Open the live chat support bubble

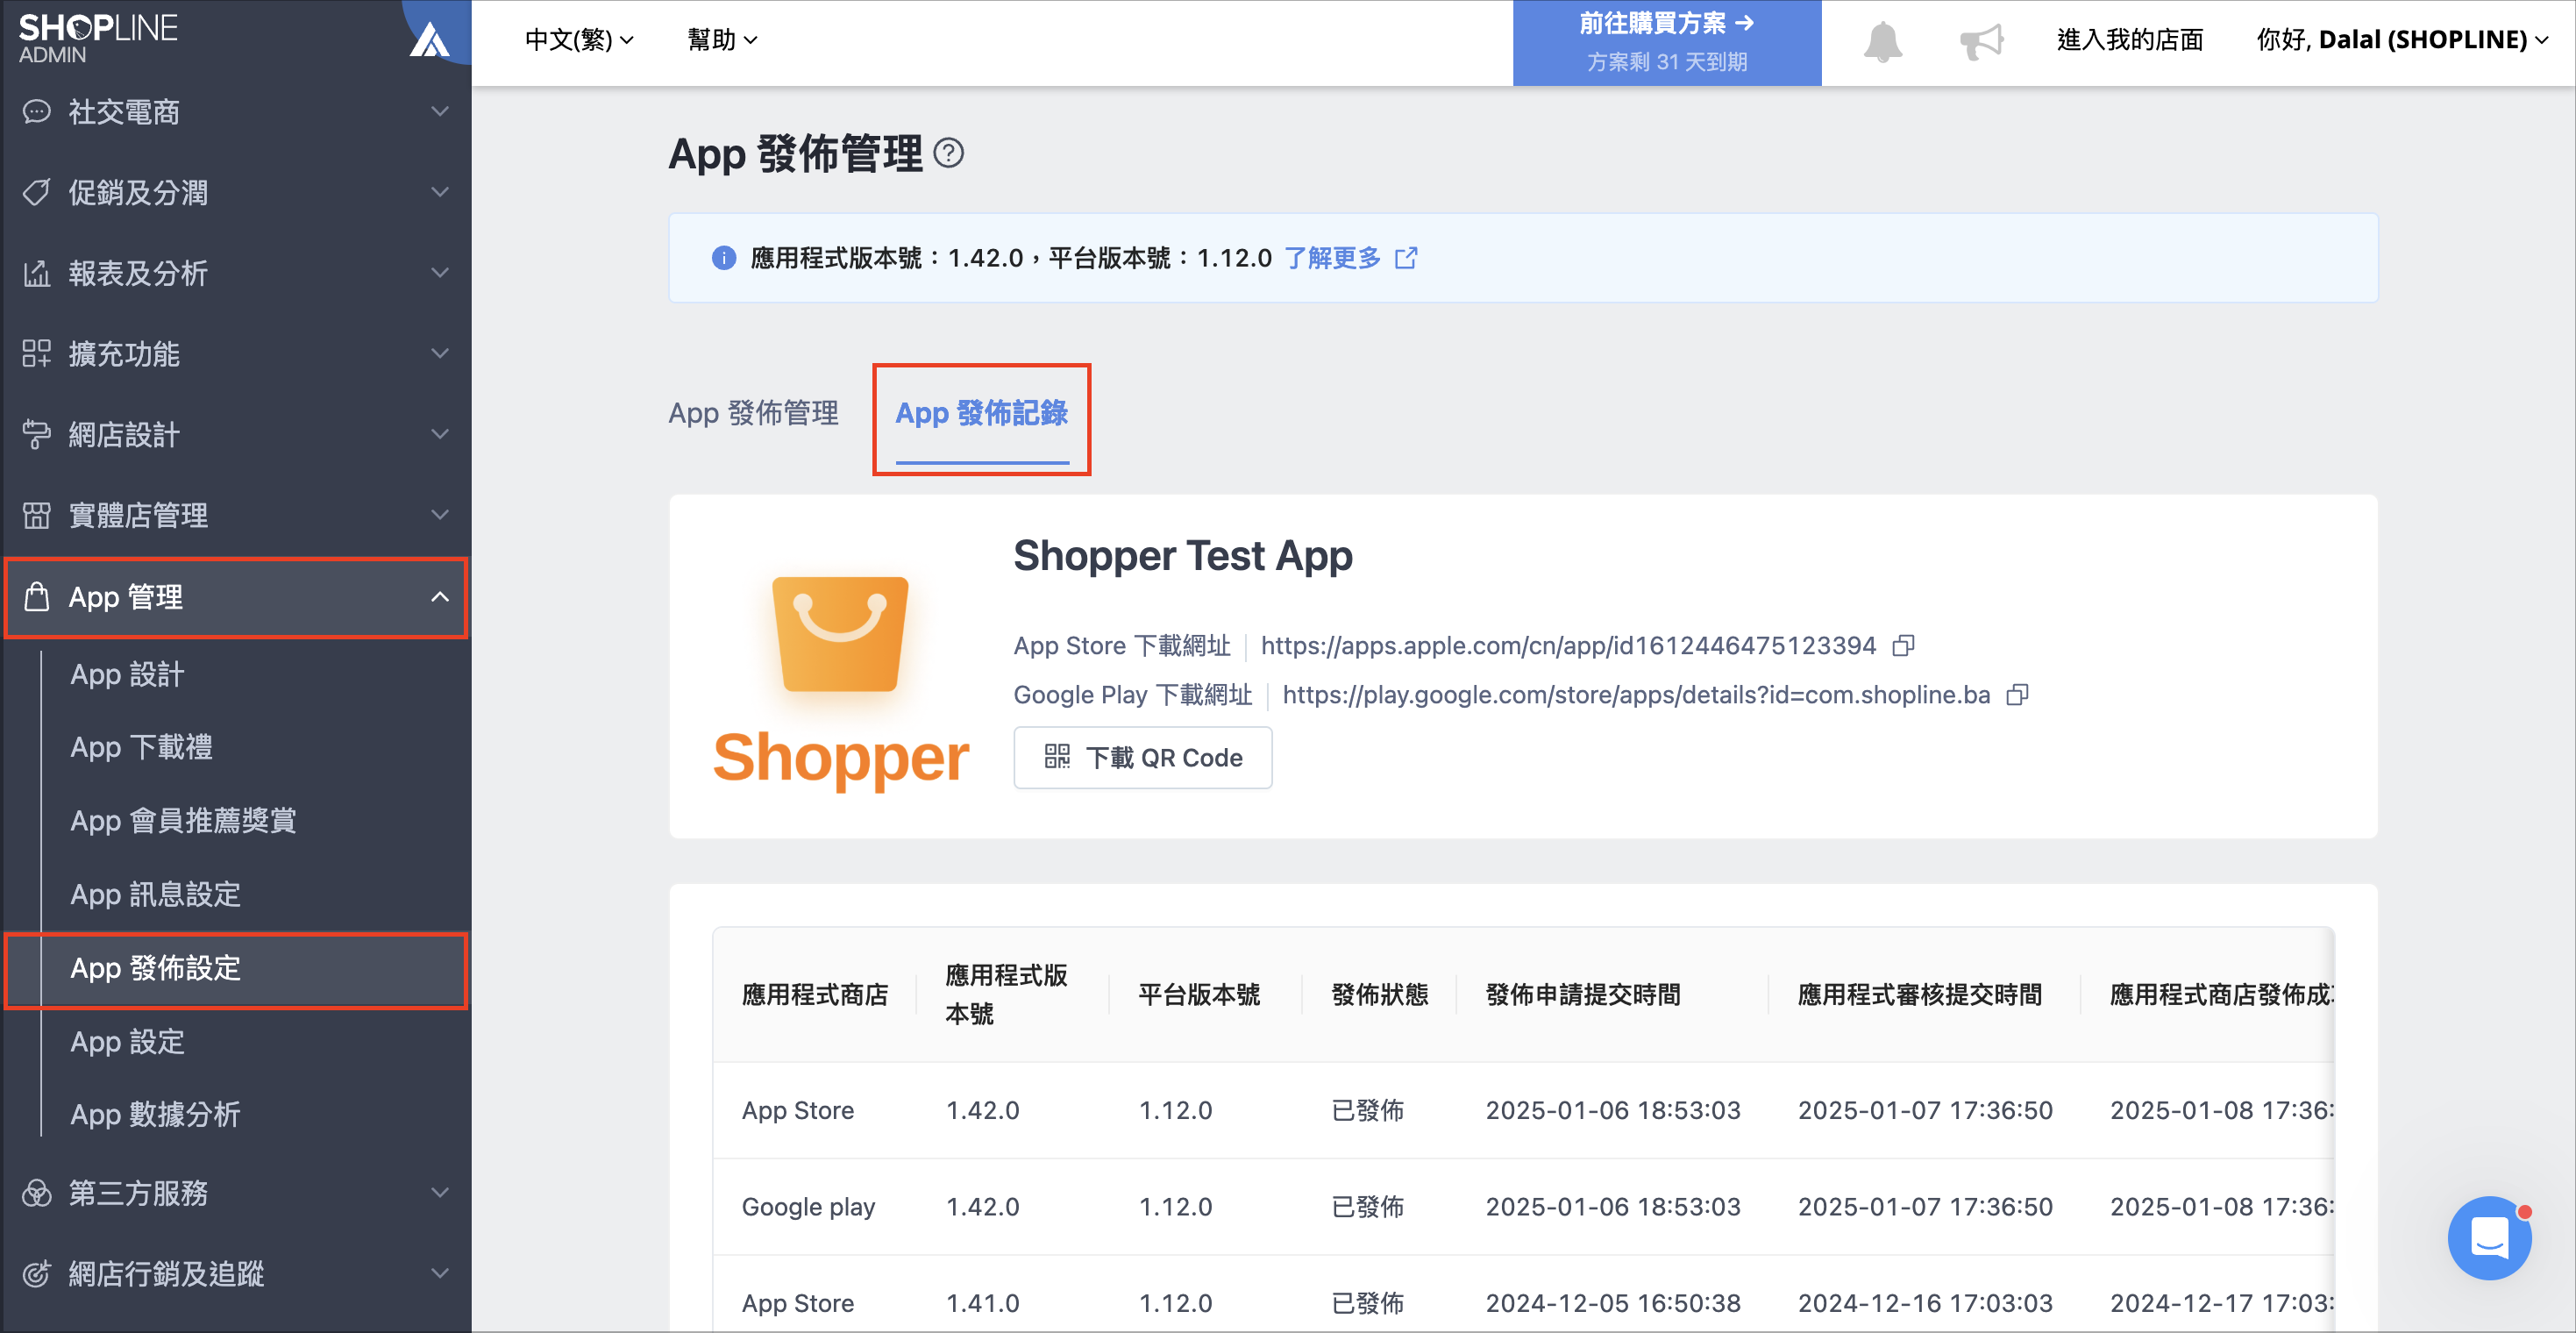tap(2489, 1237)
